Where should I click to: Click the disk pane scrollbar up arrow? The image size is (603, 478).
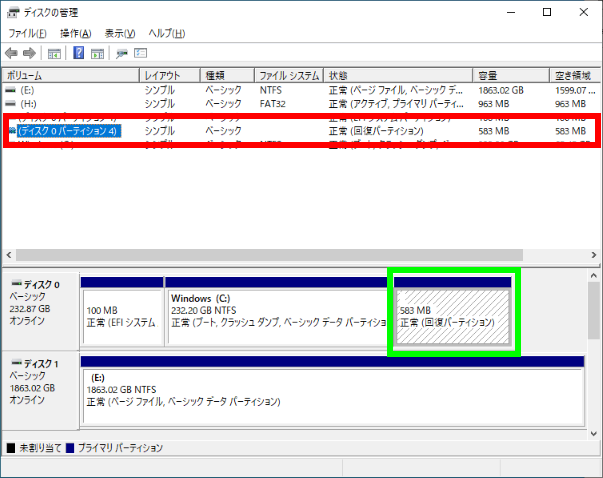pos(593,276)
